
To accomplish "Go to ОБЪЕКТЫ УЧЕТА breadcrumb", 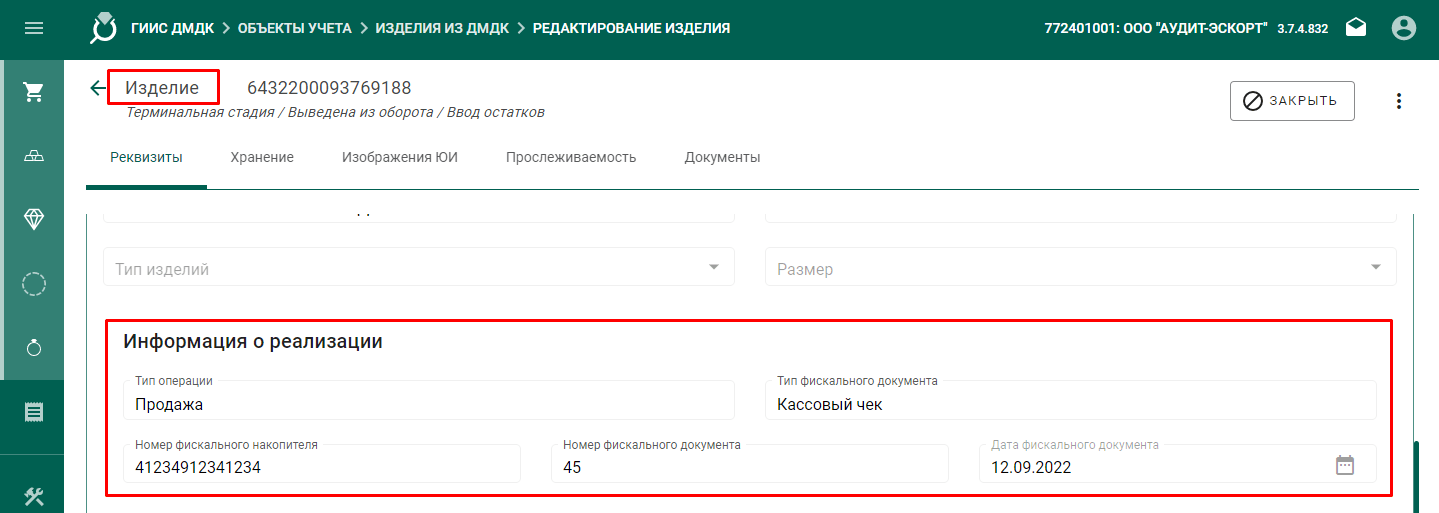I will coord(294,28).
